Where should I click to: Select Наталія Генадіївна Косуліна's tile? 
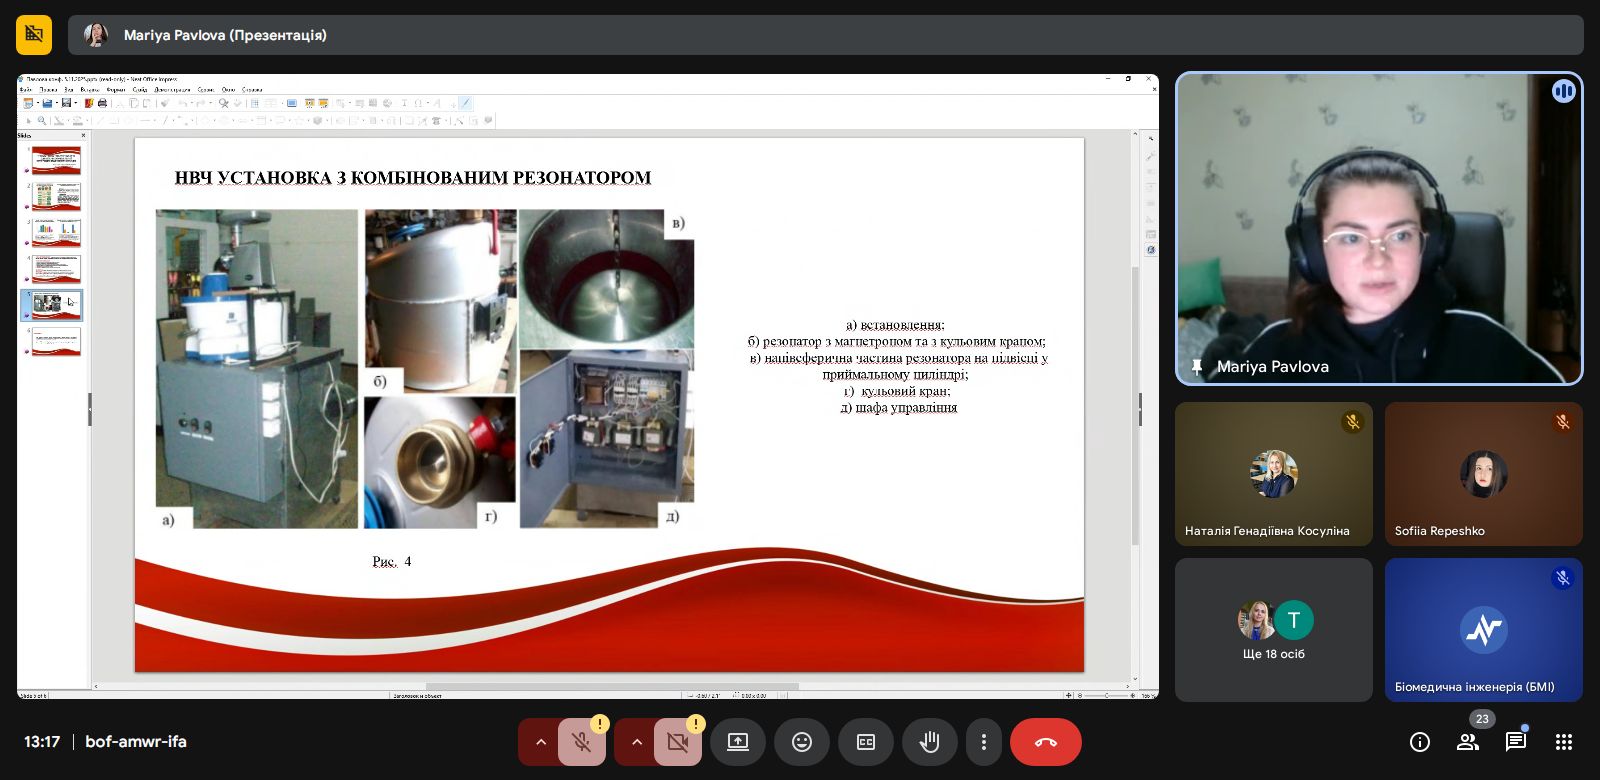pos(1273,474)
